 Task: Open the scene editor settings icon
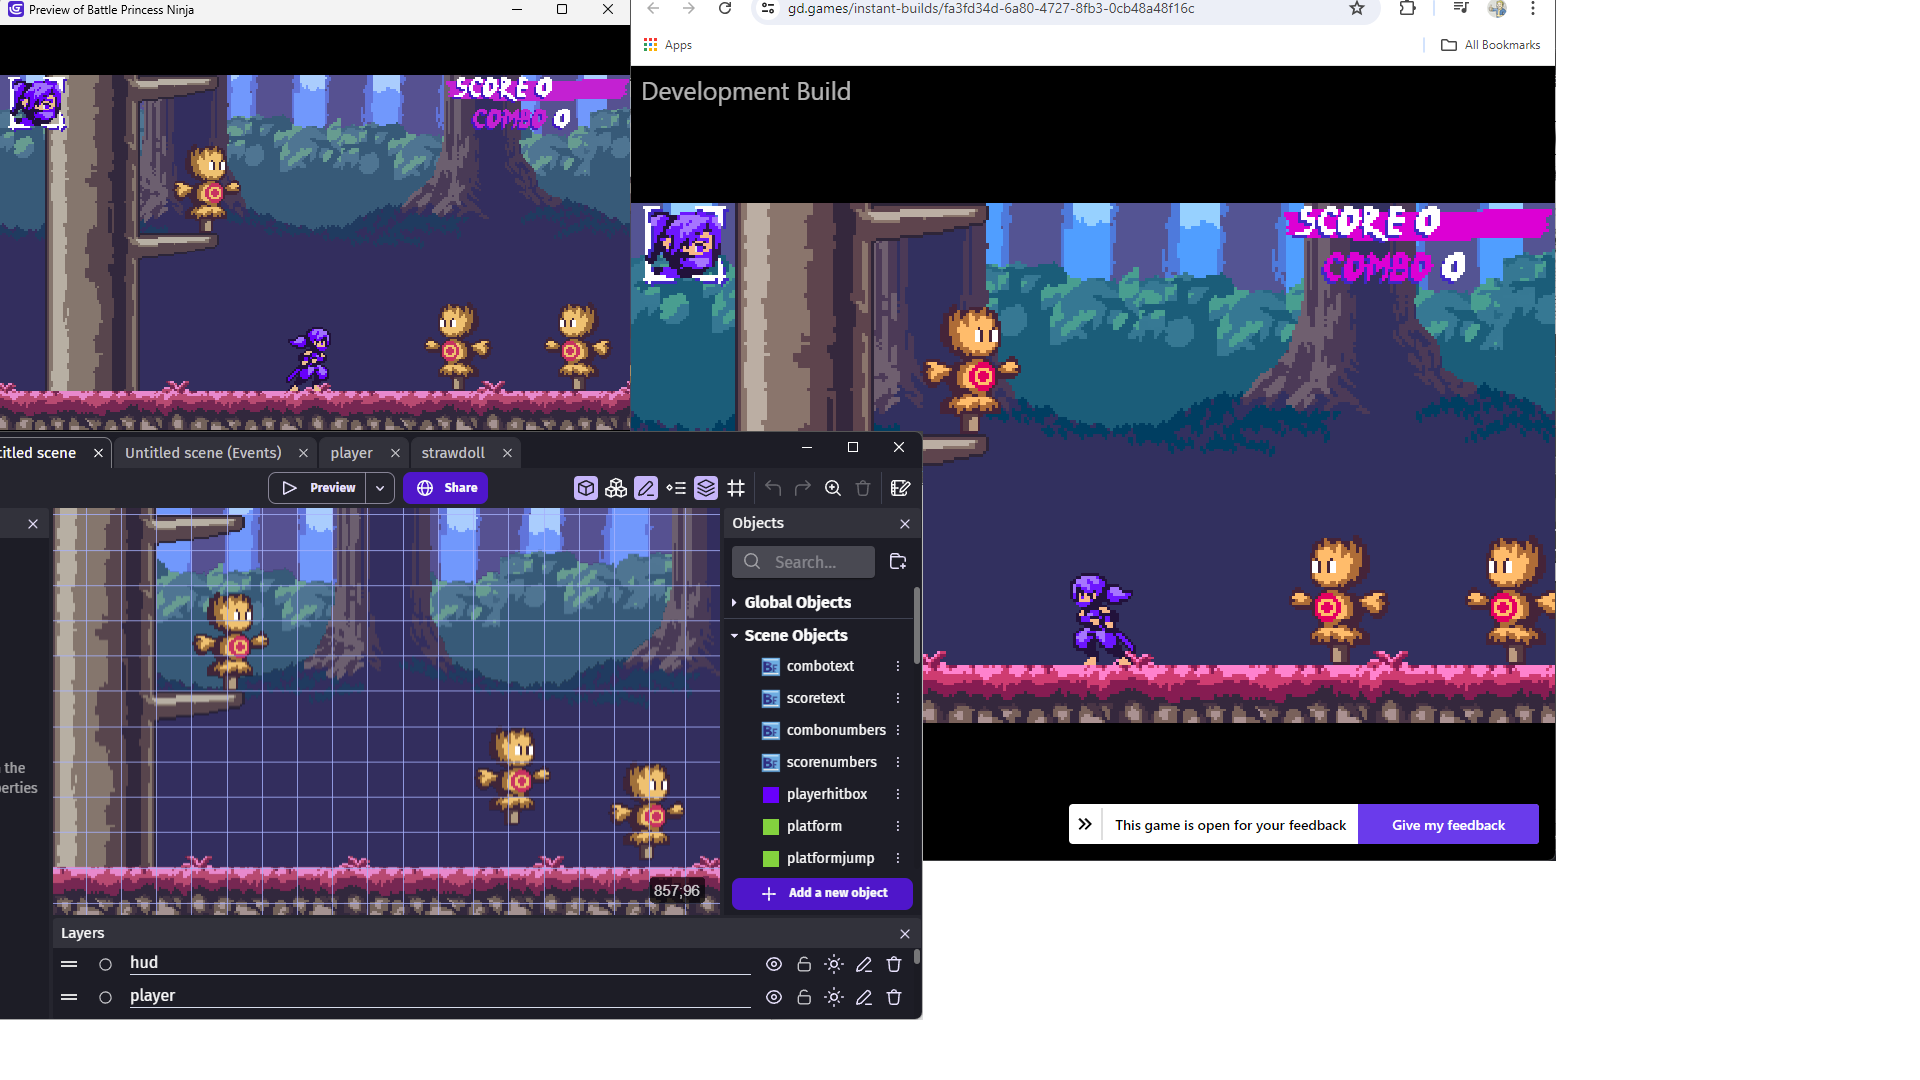point(900,488)
